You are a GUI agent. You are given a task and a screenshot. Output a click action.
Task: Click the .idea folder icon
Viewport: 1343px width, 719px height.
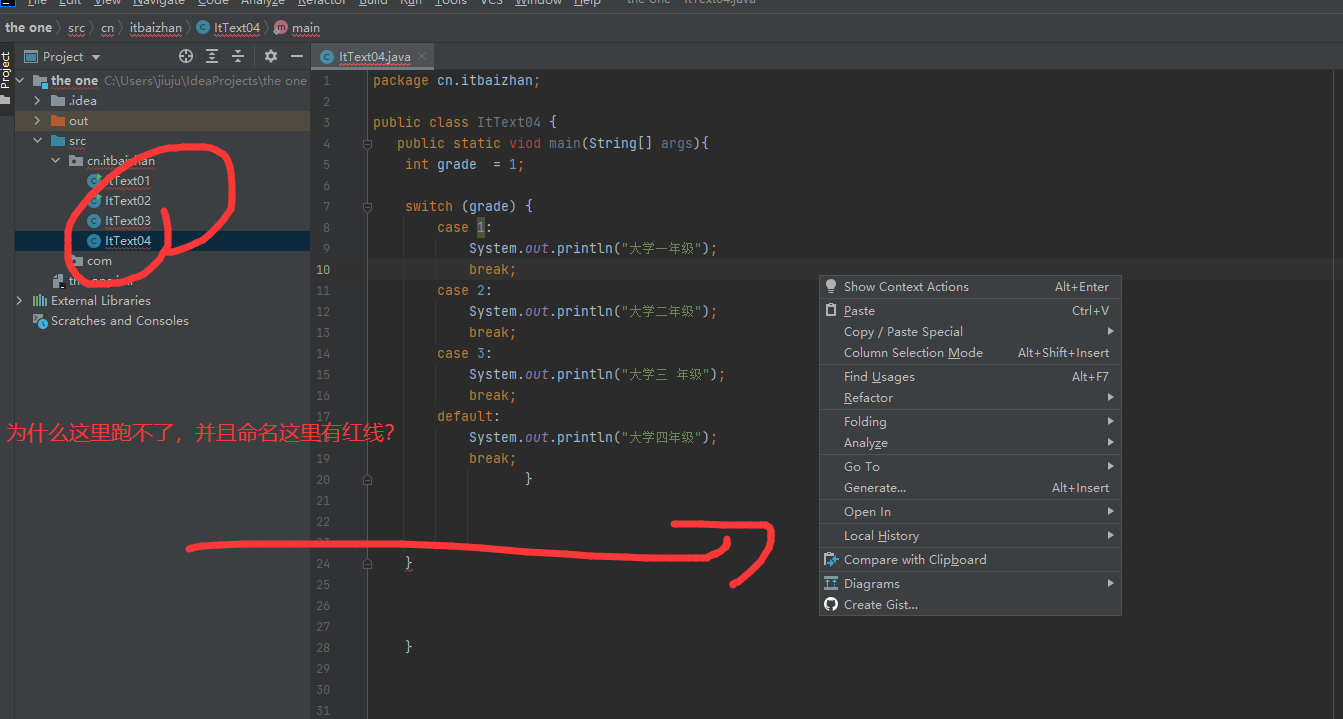(58, 100)
